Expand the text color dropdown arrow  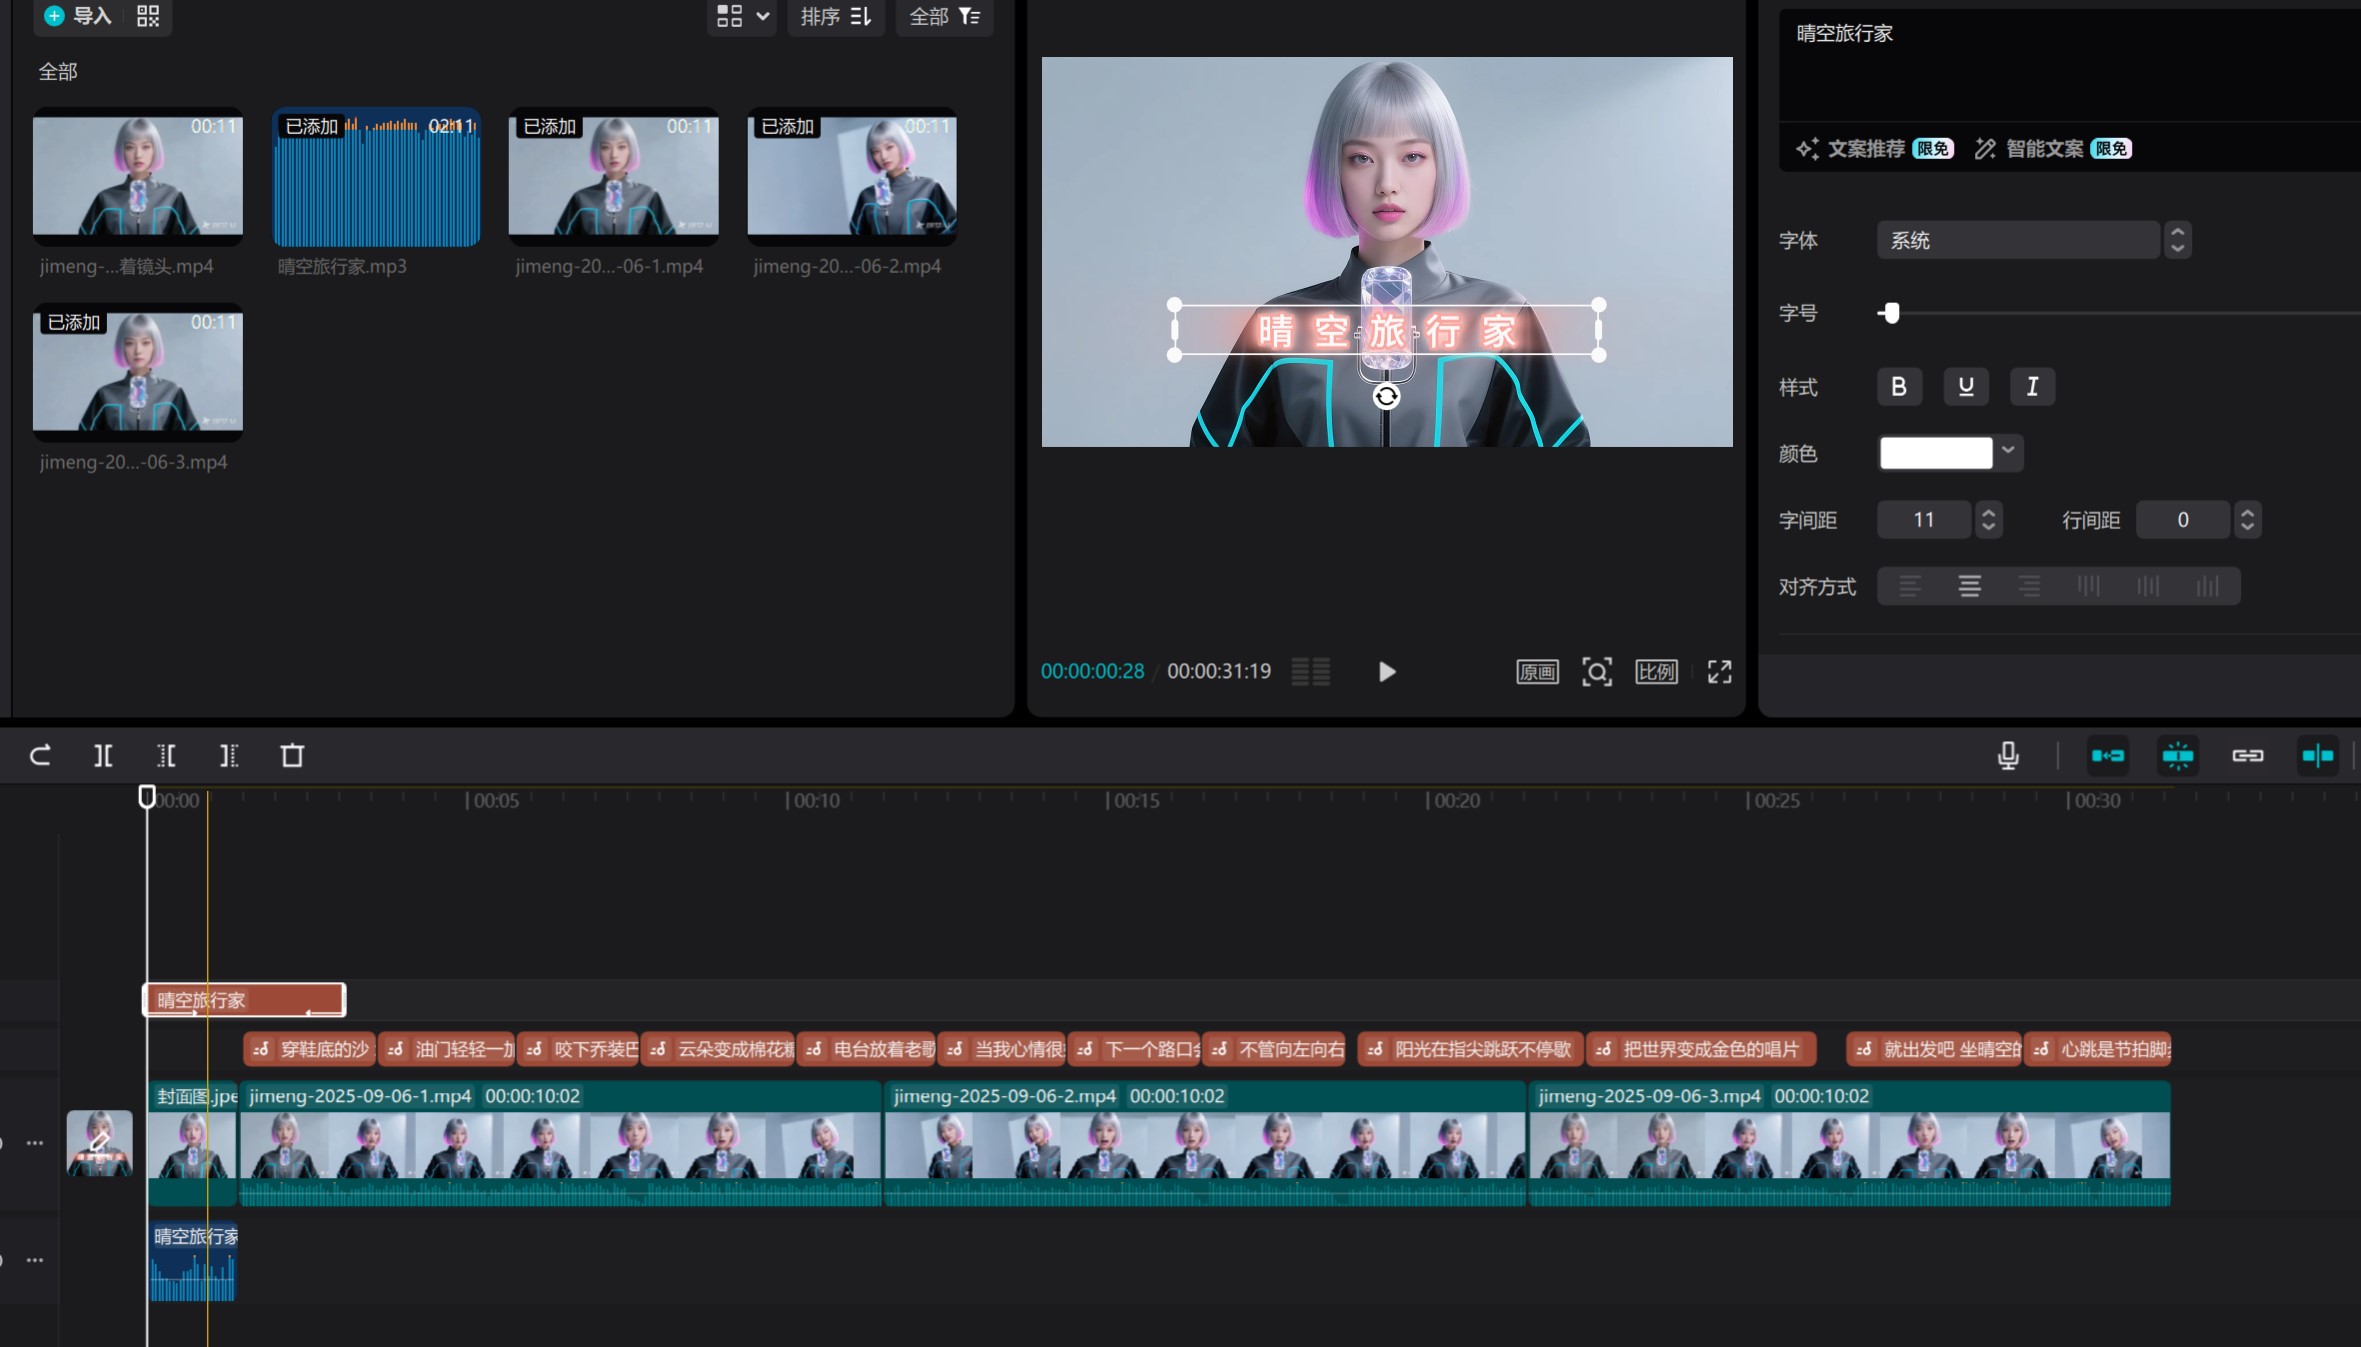(x=2008, y=452)
